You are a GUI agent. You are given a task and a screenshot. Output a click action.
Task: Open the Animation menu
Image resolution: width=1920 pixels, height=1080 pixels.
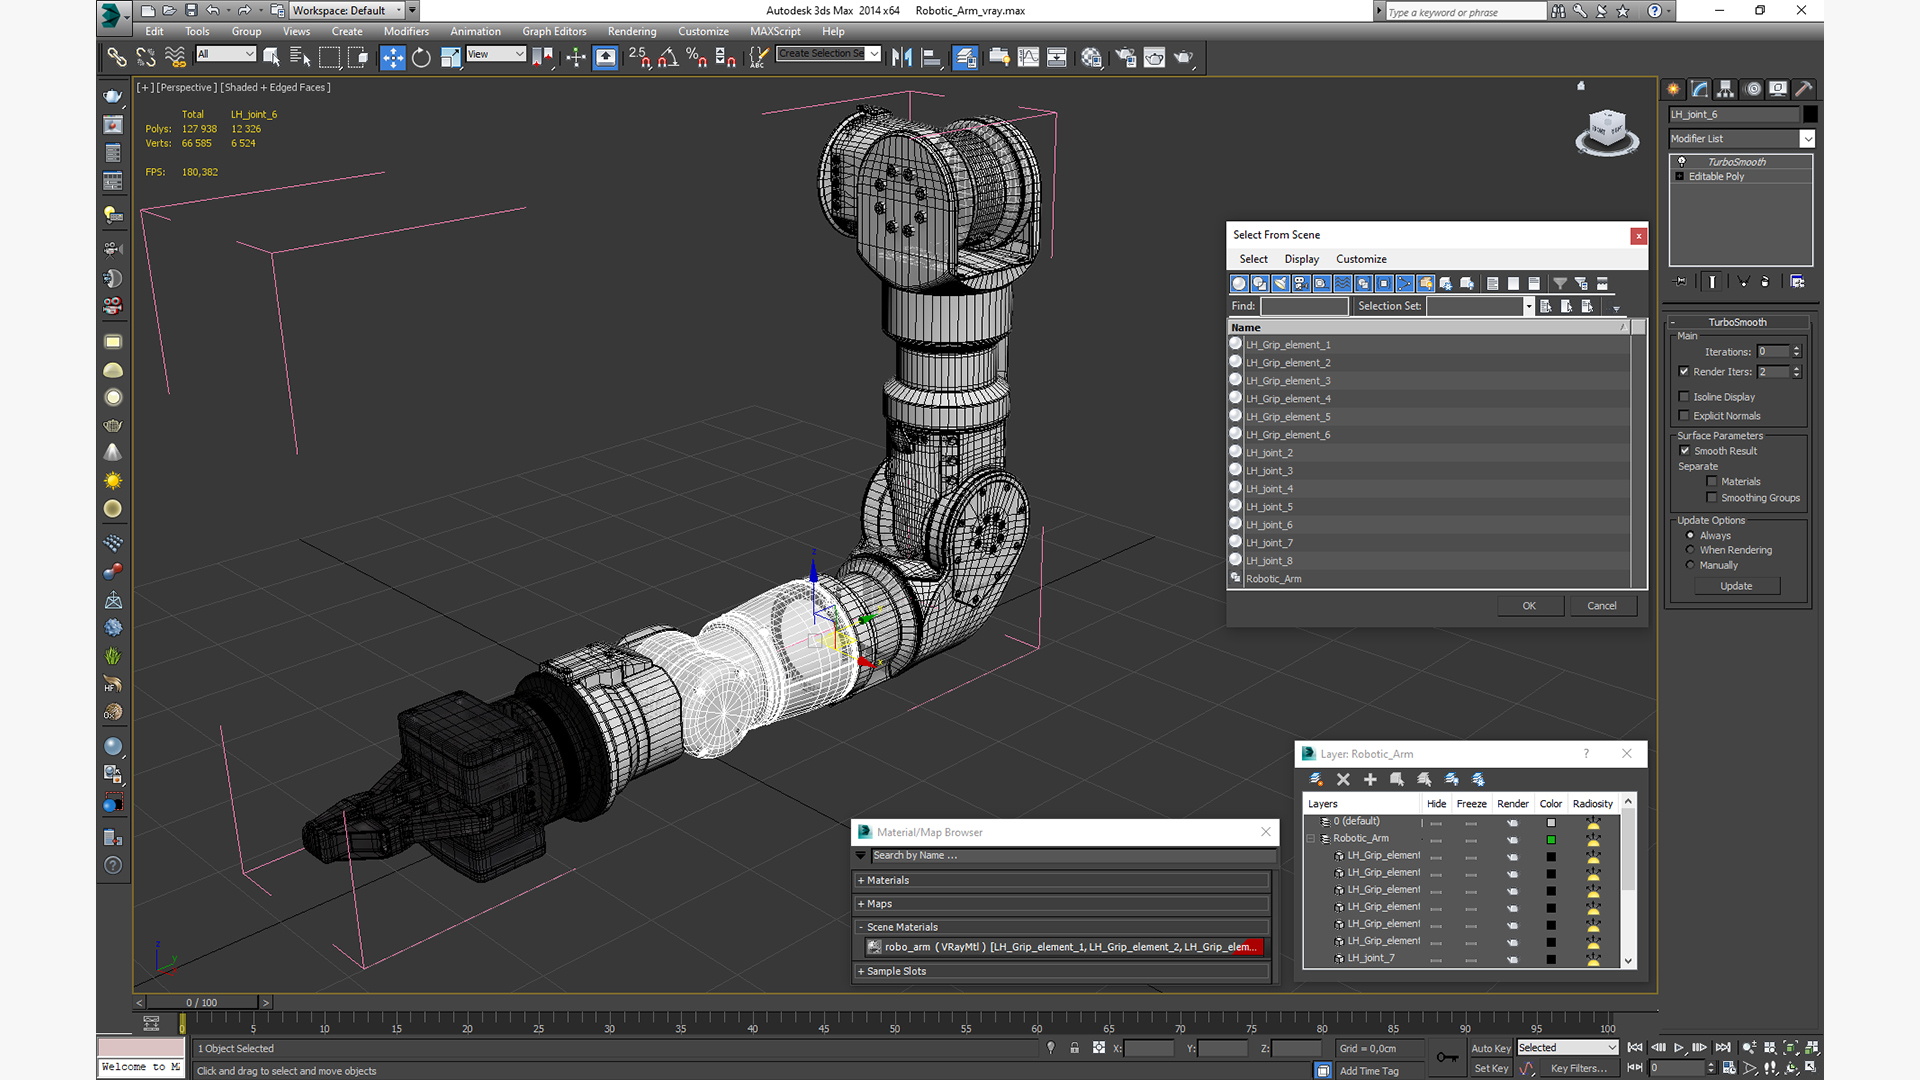[475, 31]
